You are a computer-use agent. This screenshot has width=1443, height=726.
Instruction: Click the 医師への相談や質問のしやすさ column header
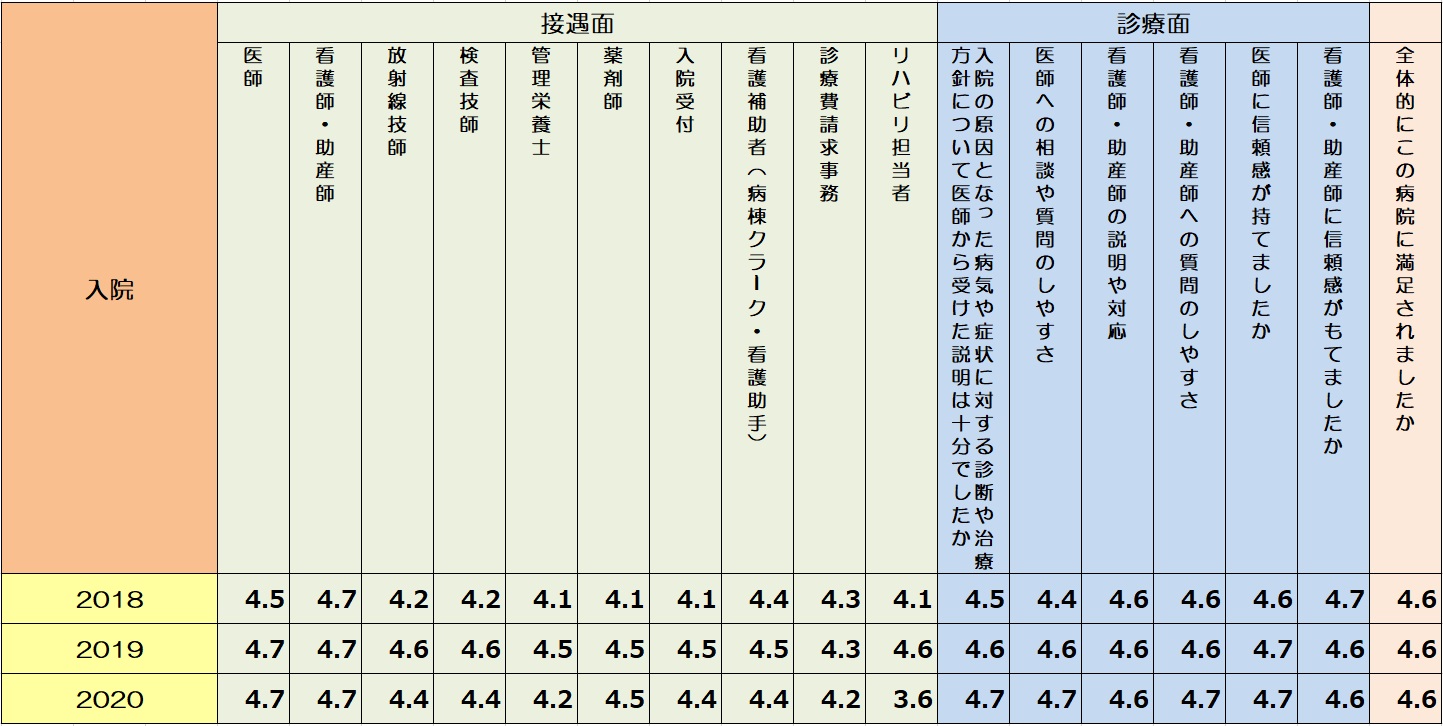[x=1046, y=308]
